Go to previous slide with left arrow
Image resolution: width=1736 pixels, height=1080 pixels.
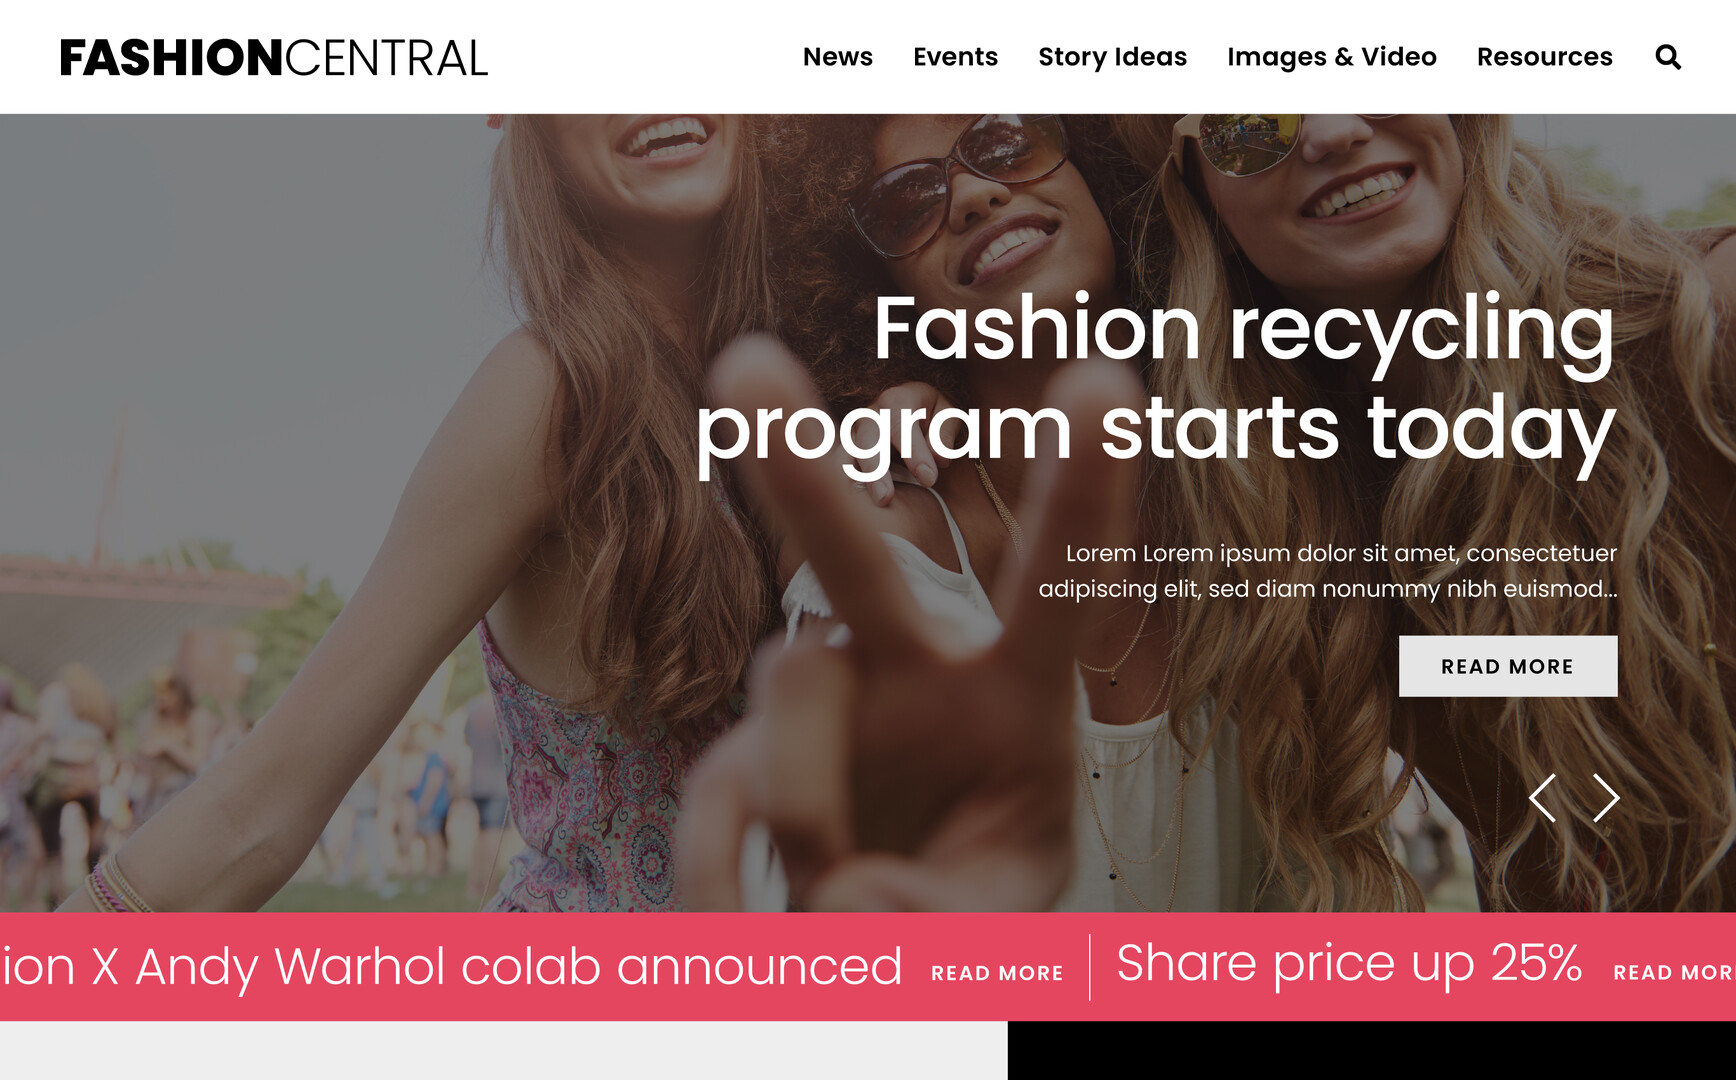coord(1543,798)
